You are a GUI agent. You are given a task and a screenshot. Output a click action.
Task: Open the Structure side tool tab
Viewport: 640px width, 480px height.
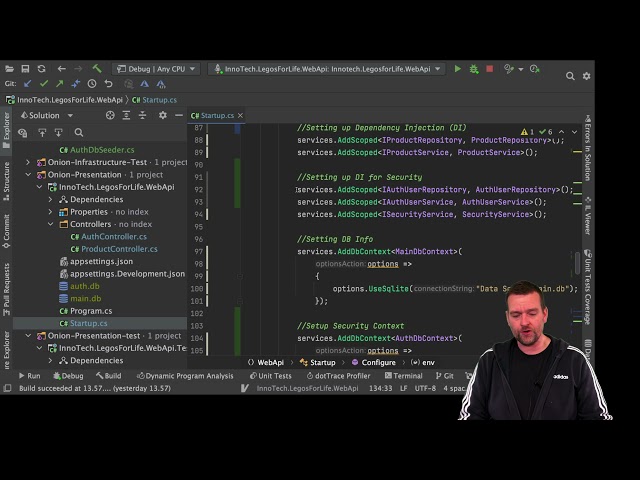7,181
